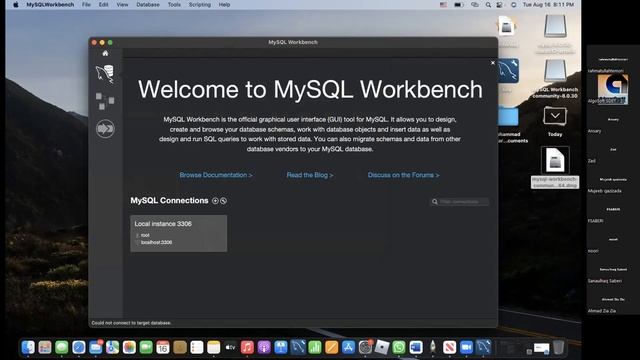Open Zoom from the Dock
The height and width of the screenshot is (360, 640).
point(466,347)
